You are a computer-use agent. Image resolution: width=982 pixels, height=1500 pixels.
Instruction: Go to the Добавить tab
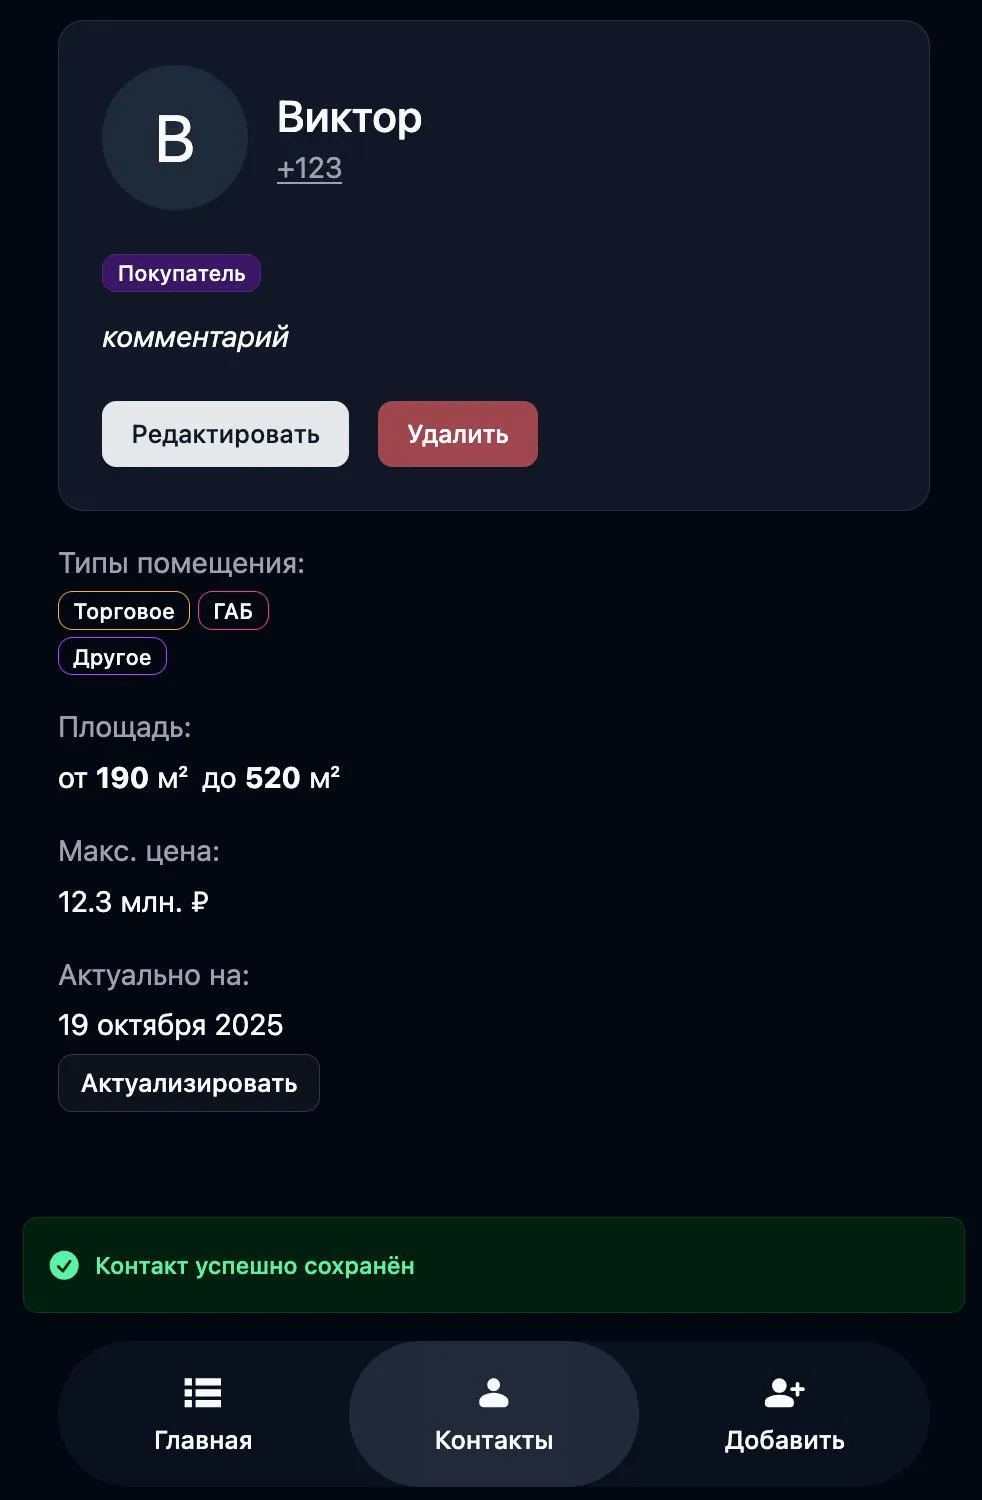coord(784,1414)
